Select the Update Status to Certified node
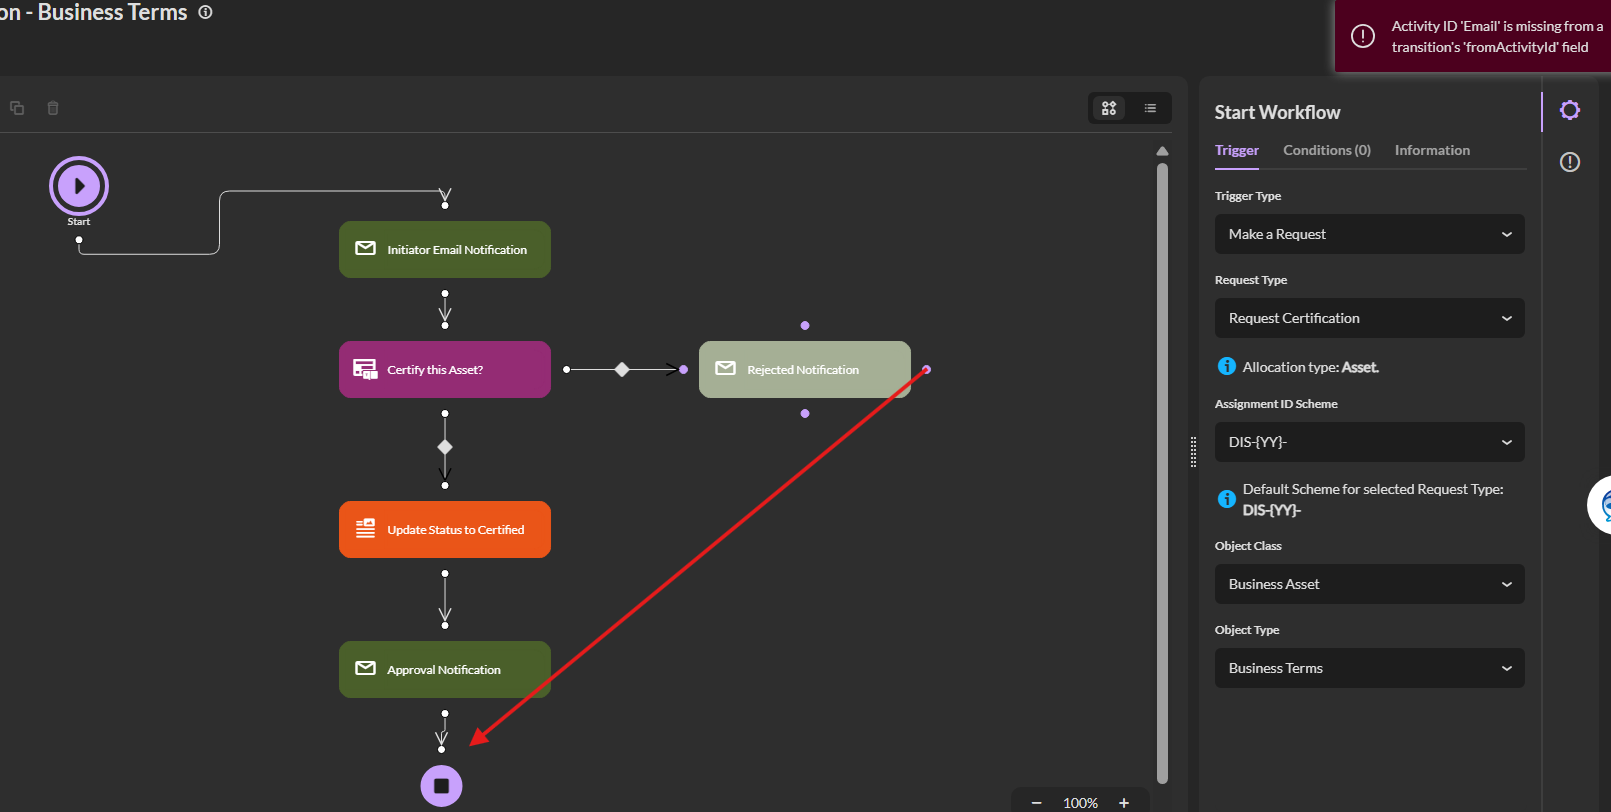This screenshot has width=1611, height=812. pos(445,530)
